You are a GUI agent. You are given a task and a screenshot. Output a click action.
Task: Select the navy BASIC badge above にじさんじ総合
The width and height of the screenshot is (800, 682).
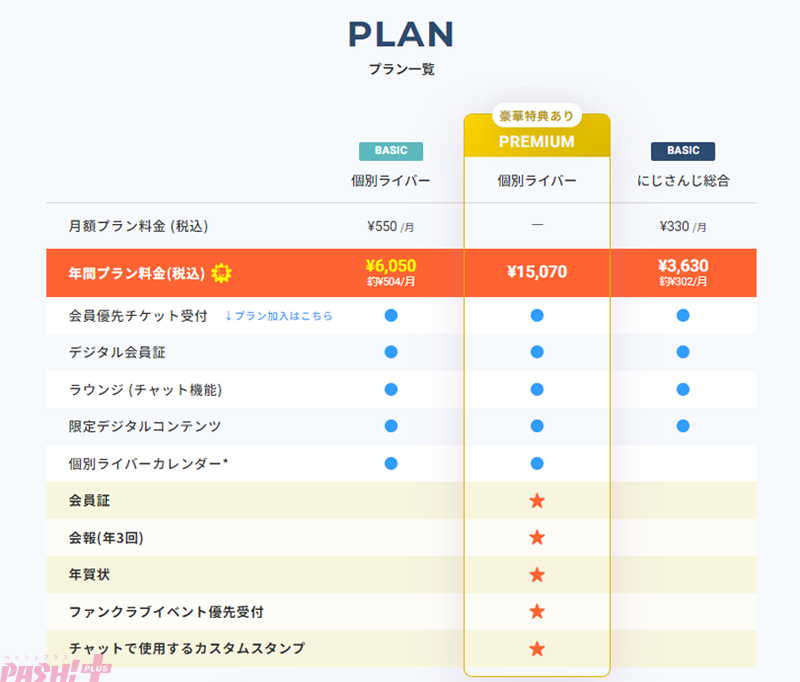[683, 151]
